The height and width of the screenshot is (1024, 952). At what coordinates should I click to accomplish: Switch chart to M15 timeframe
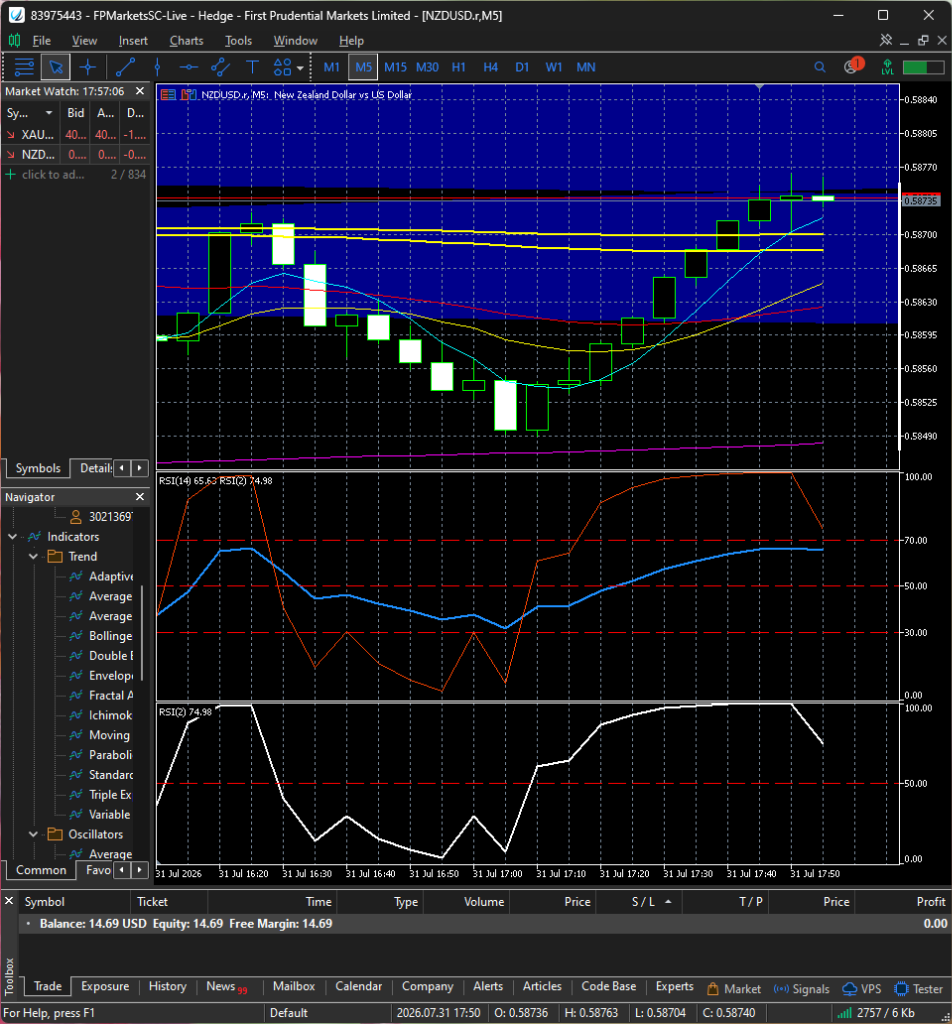coord(395,67)
